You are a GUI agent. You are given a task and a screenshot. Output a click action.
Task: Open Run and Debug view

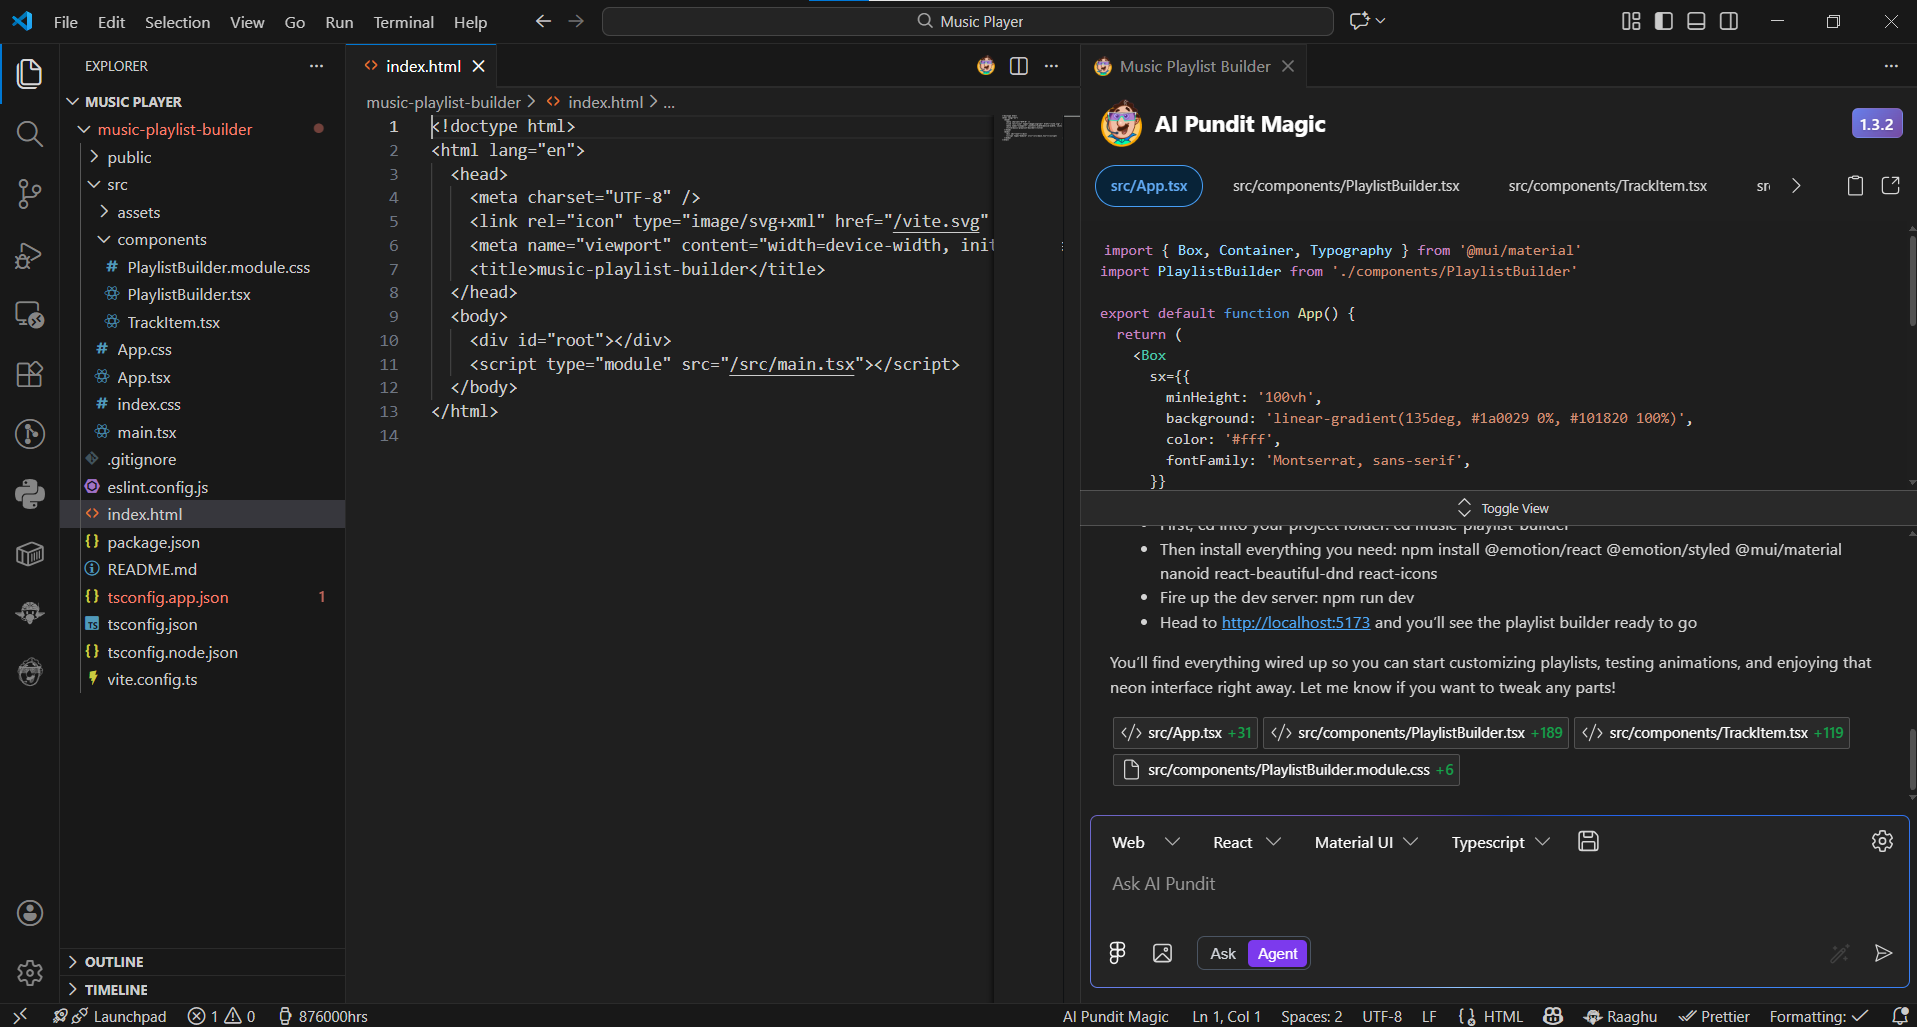click(30, 255)
